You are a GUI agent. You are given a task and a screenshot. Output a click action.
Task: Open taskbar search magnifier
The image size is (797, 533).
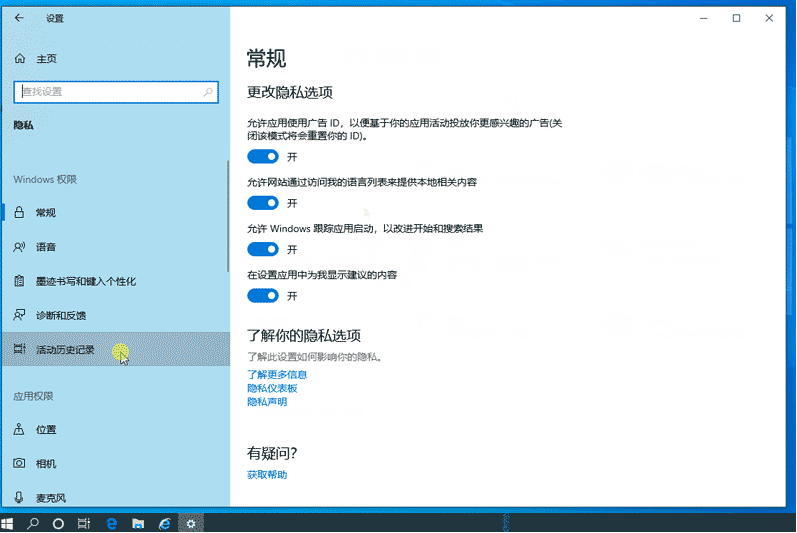(x=33, y=523)
